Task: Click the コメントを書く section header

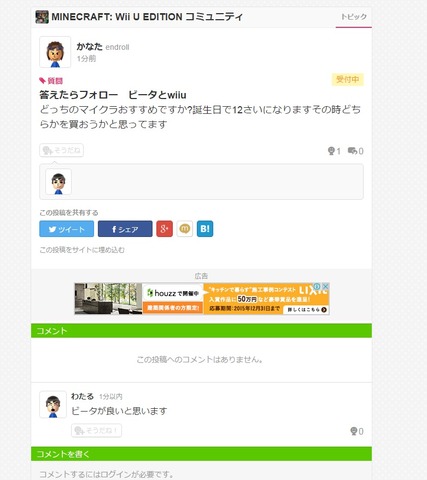Action: (201, 454)
